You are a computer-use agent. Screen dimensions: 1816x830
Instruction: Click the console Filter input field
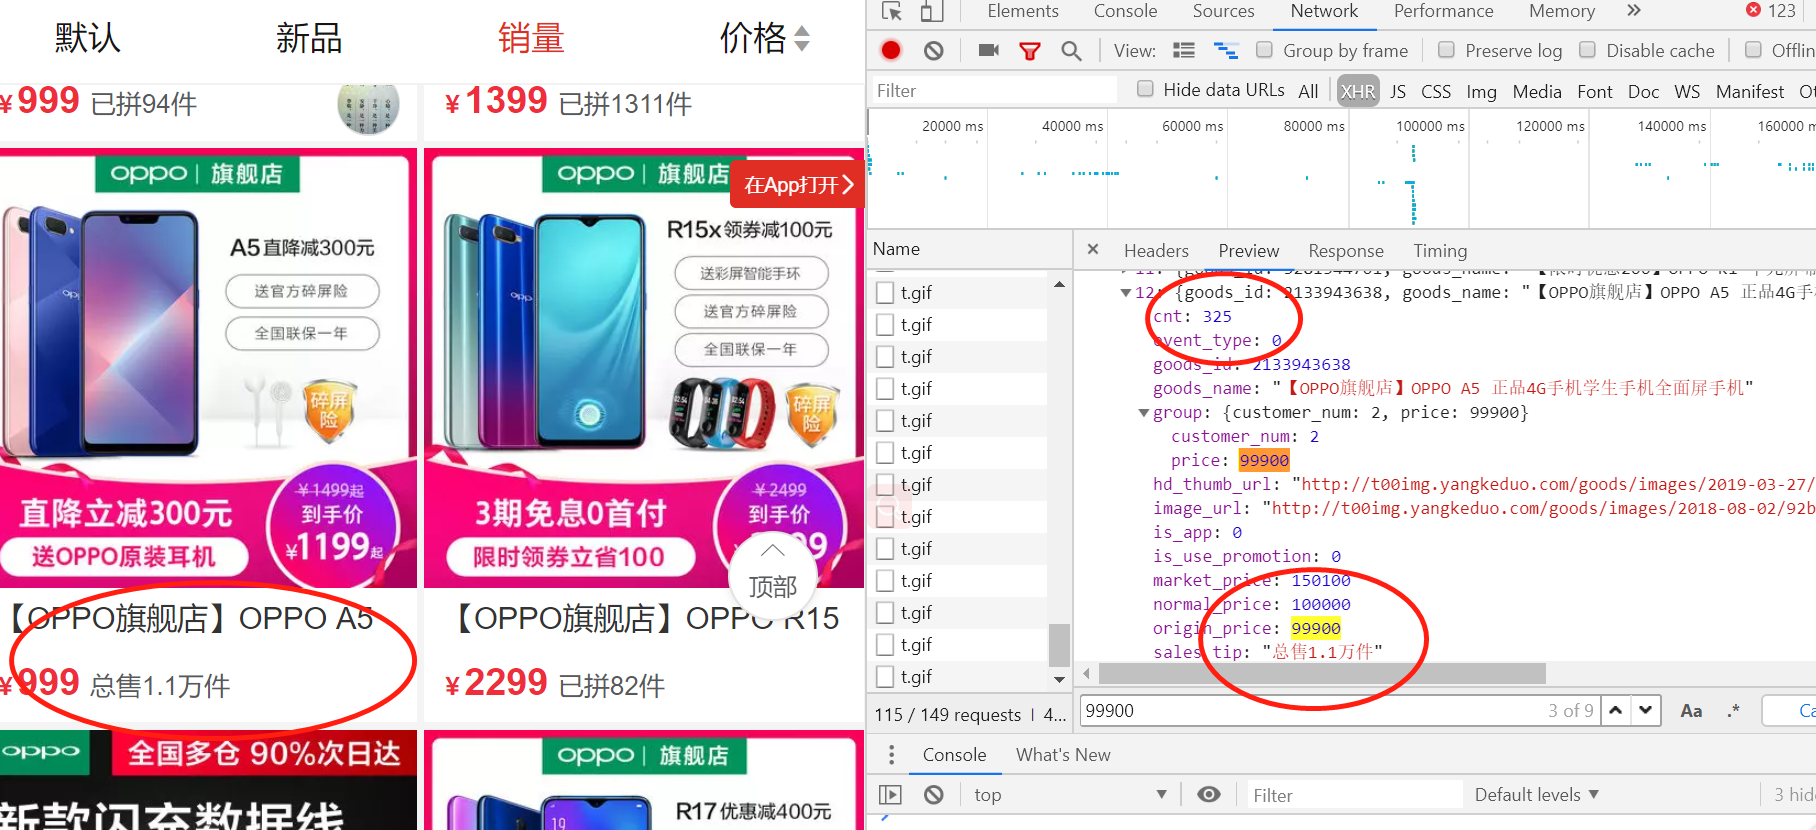[x=1354, y=795]
